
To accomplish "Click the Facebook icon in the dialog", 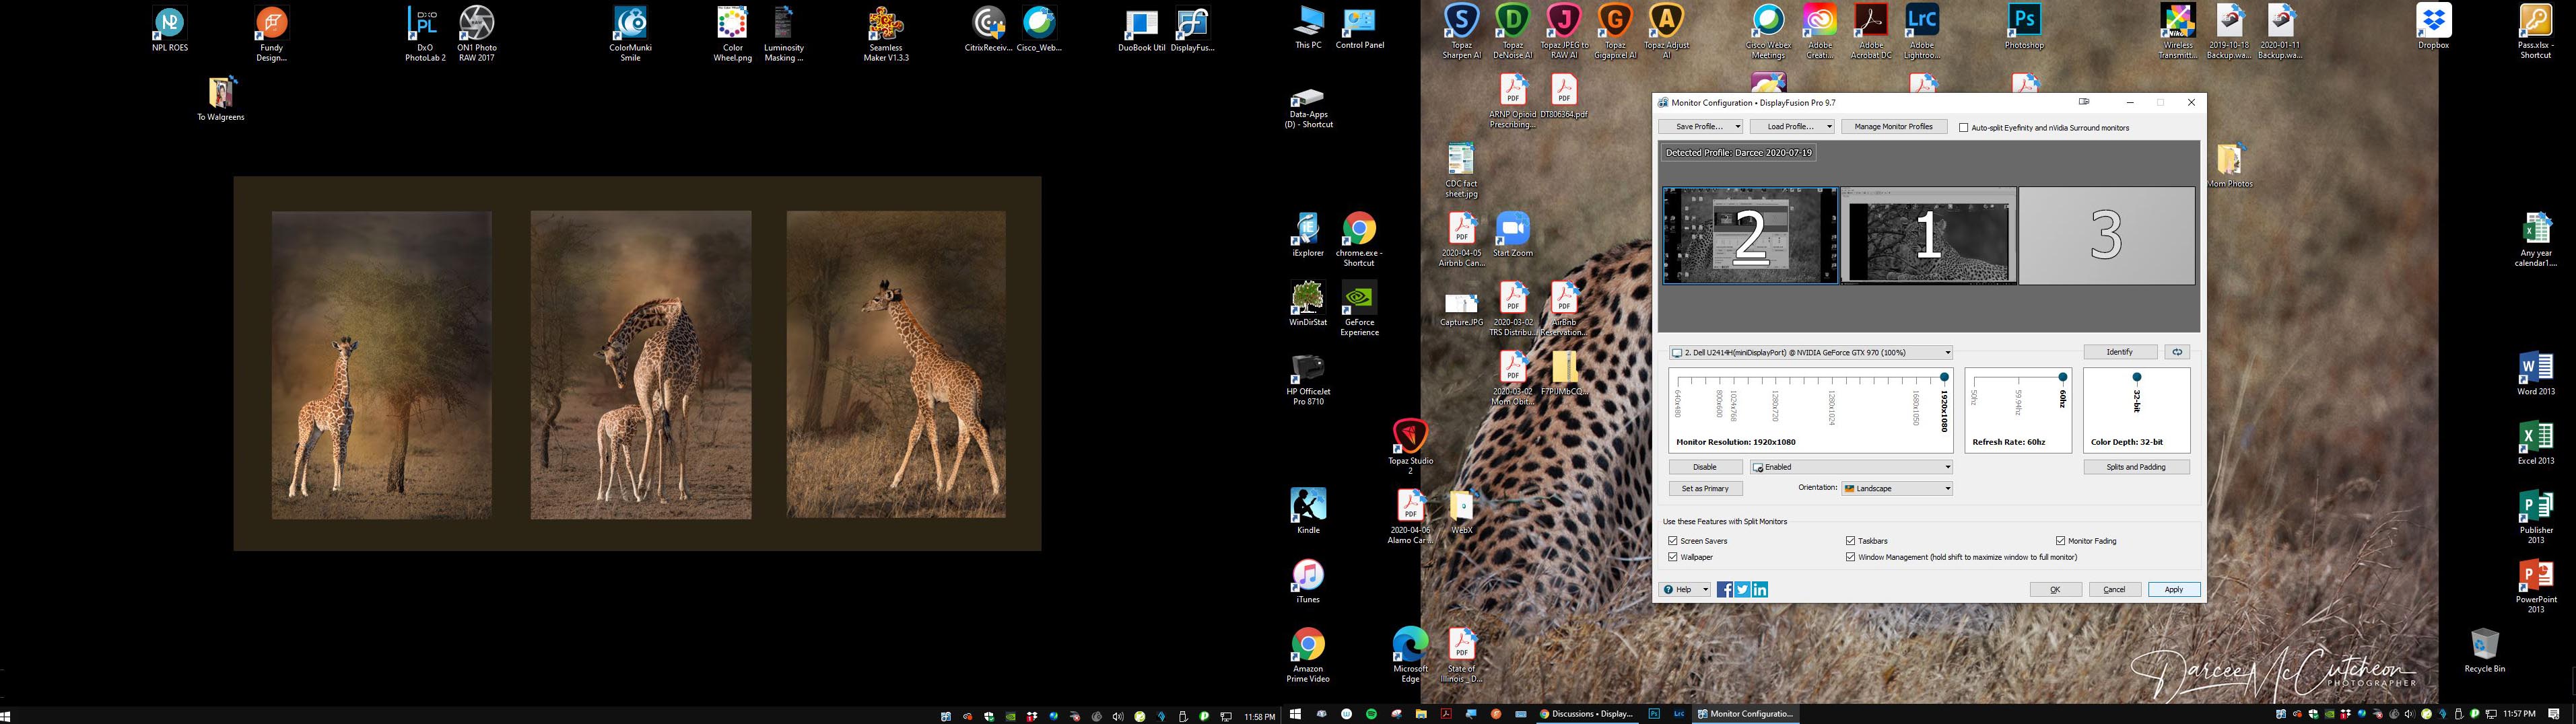I will [1725, 590].
